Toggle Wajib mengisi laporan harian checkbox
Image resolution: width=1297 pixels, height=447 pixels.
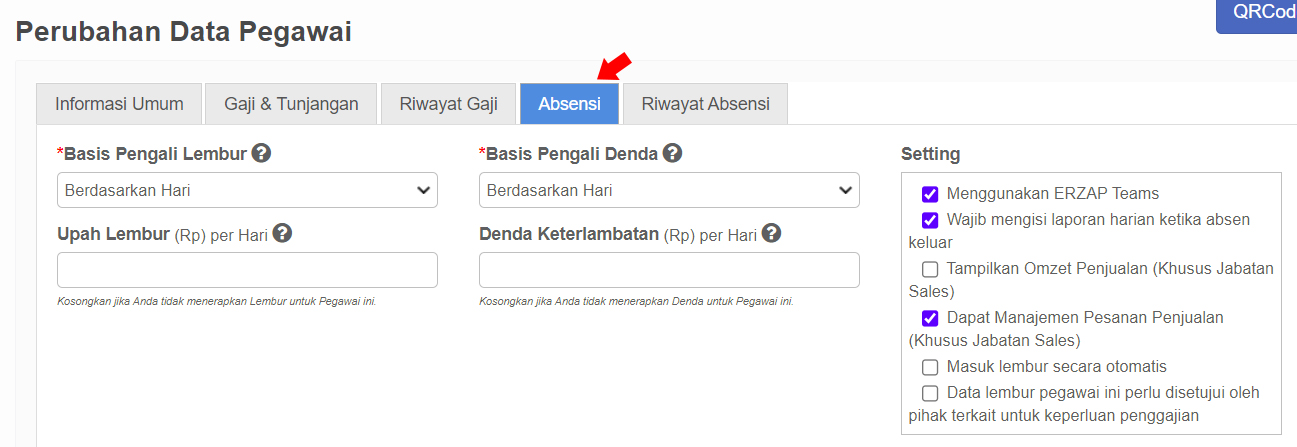coord(930,219)
